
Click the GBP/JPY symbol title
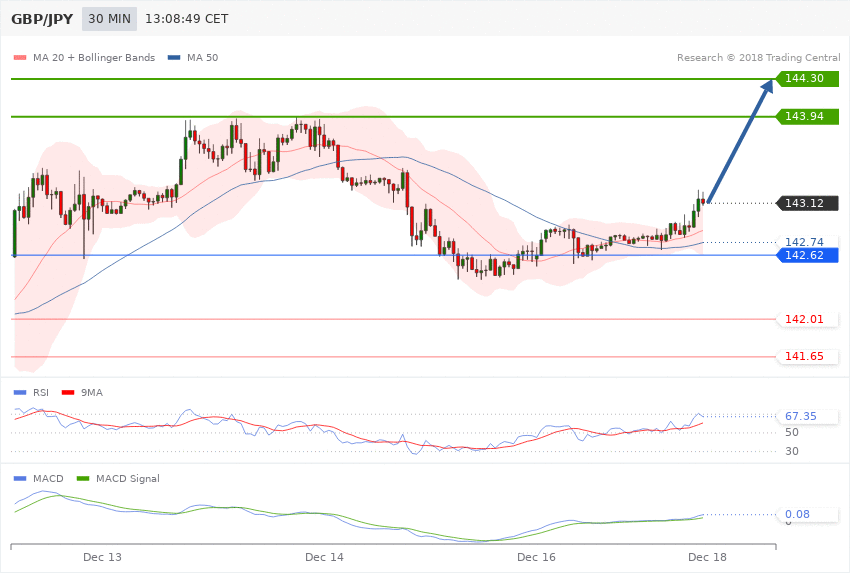click(x=42, y=19)
